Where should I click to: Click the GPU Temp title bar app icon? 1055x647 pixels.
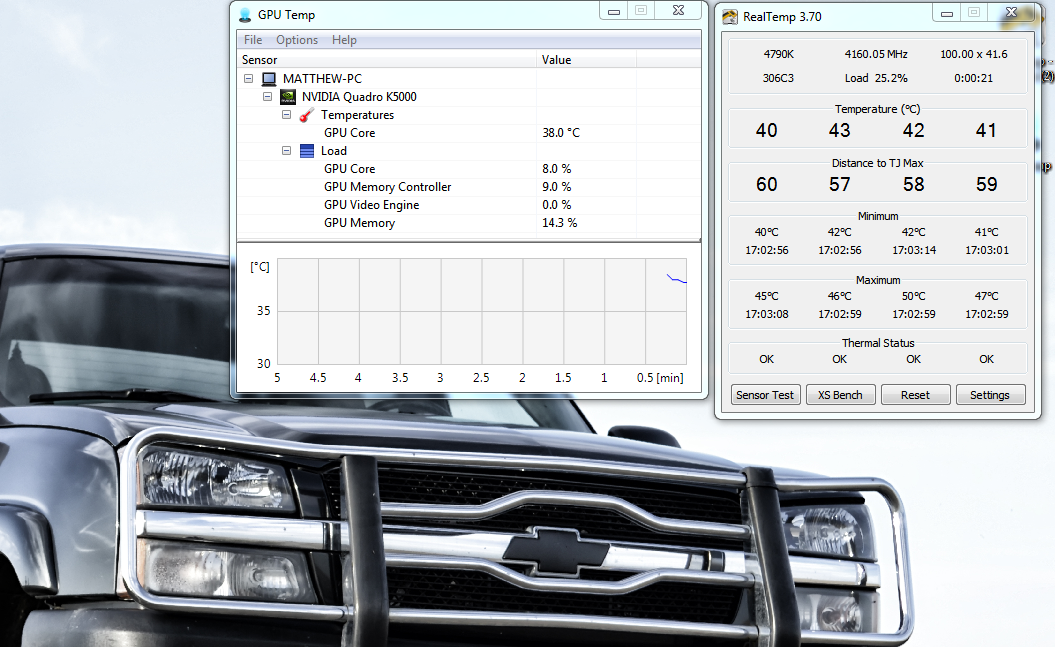coord(245,15)
